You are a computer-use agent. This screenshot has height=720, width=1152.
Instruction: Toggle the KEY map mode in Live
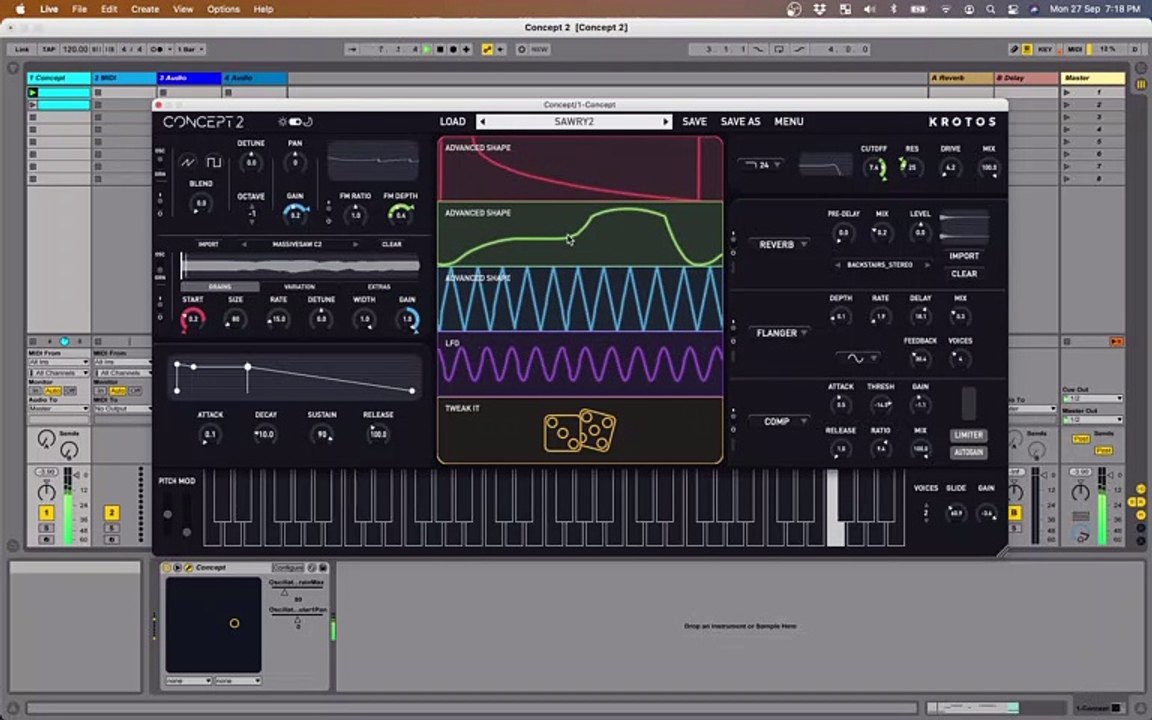point(1045,49)
